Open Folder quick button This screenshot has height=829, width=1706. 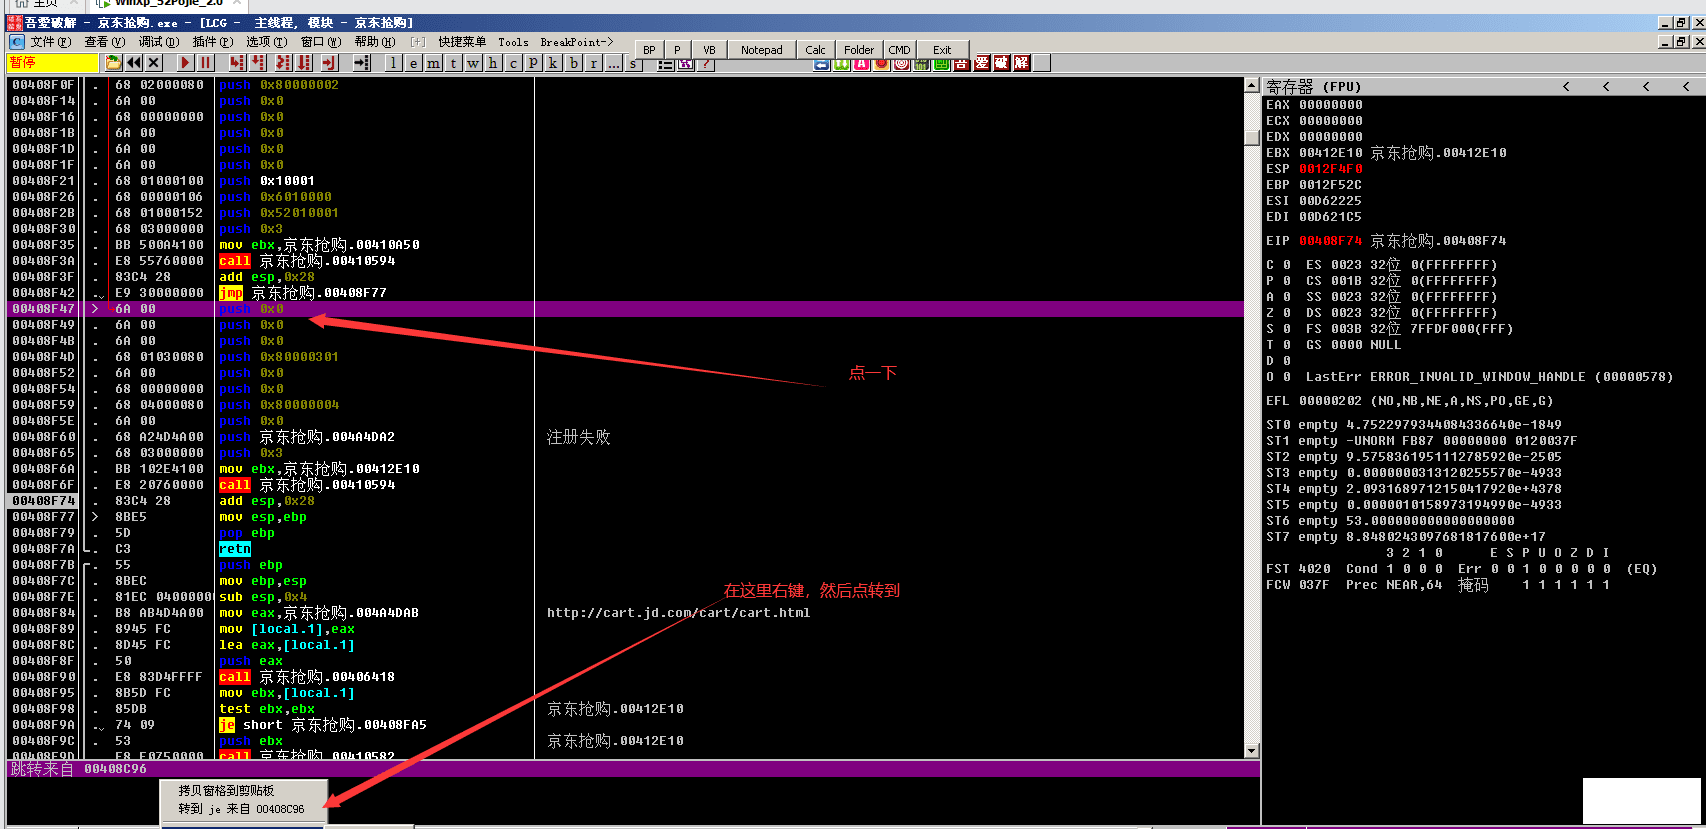859,49
